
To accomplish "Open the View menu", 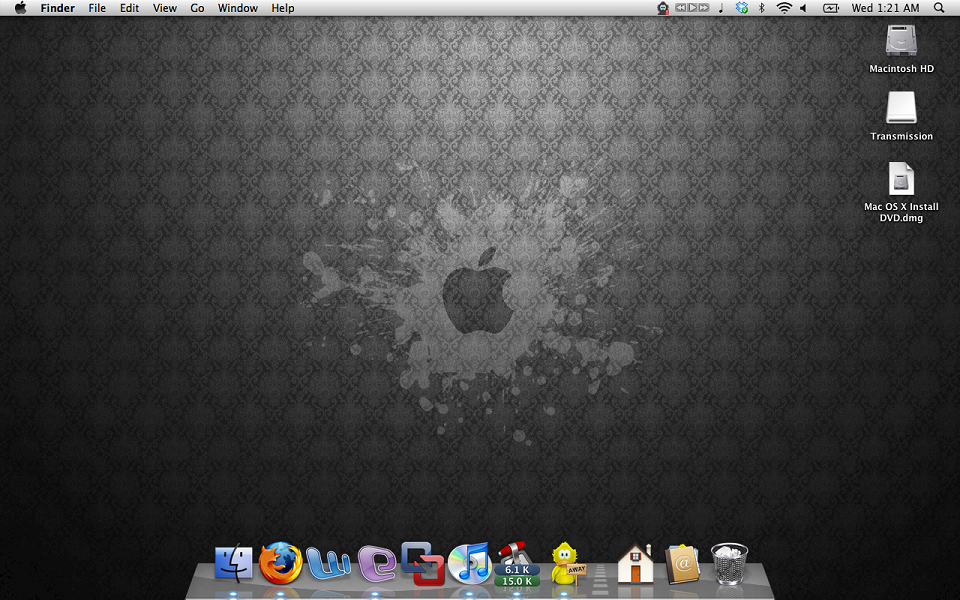I will [165, 8].
